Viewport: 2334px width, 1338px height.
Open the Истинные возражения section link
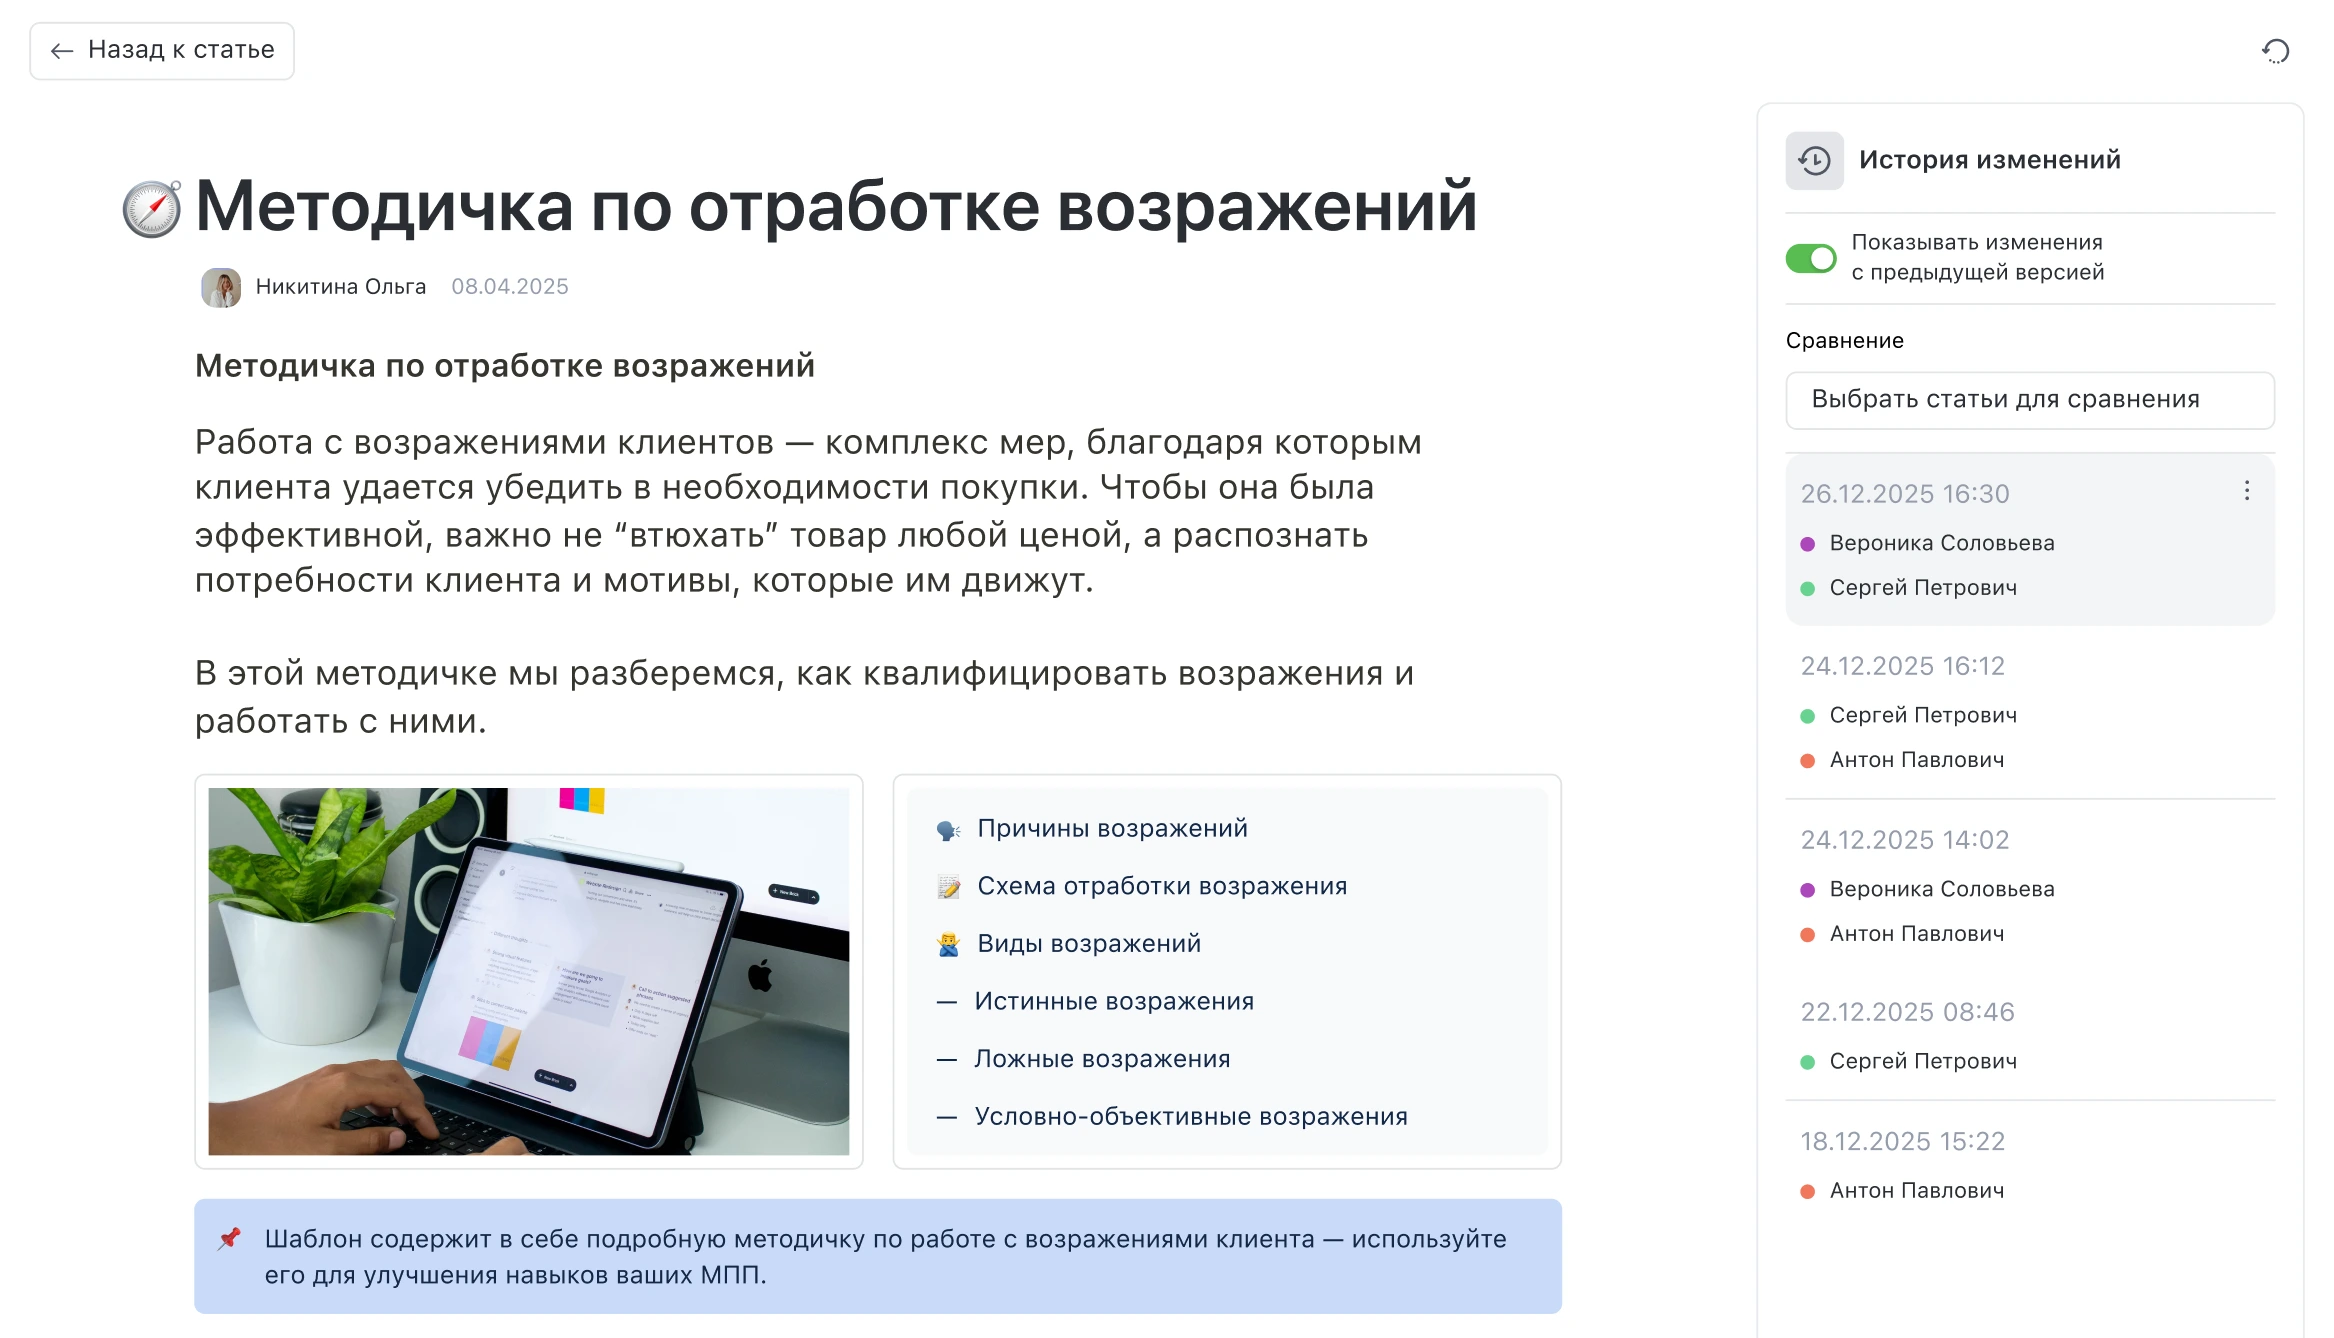(x=1113, y=1002)
